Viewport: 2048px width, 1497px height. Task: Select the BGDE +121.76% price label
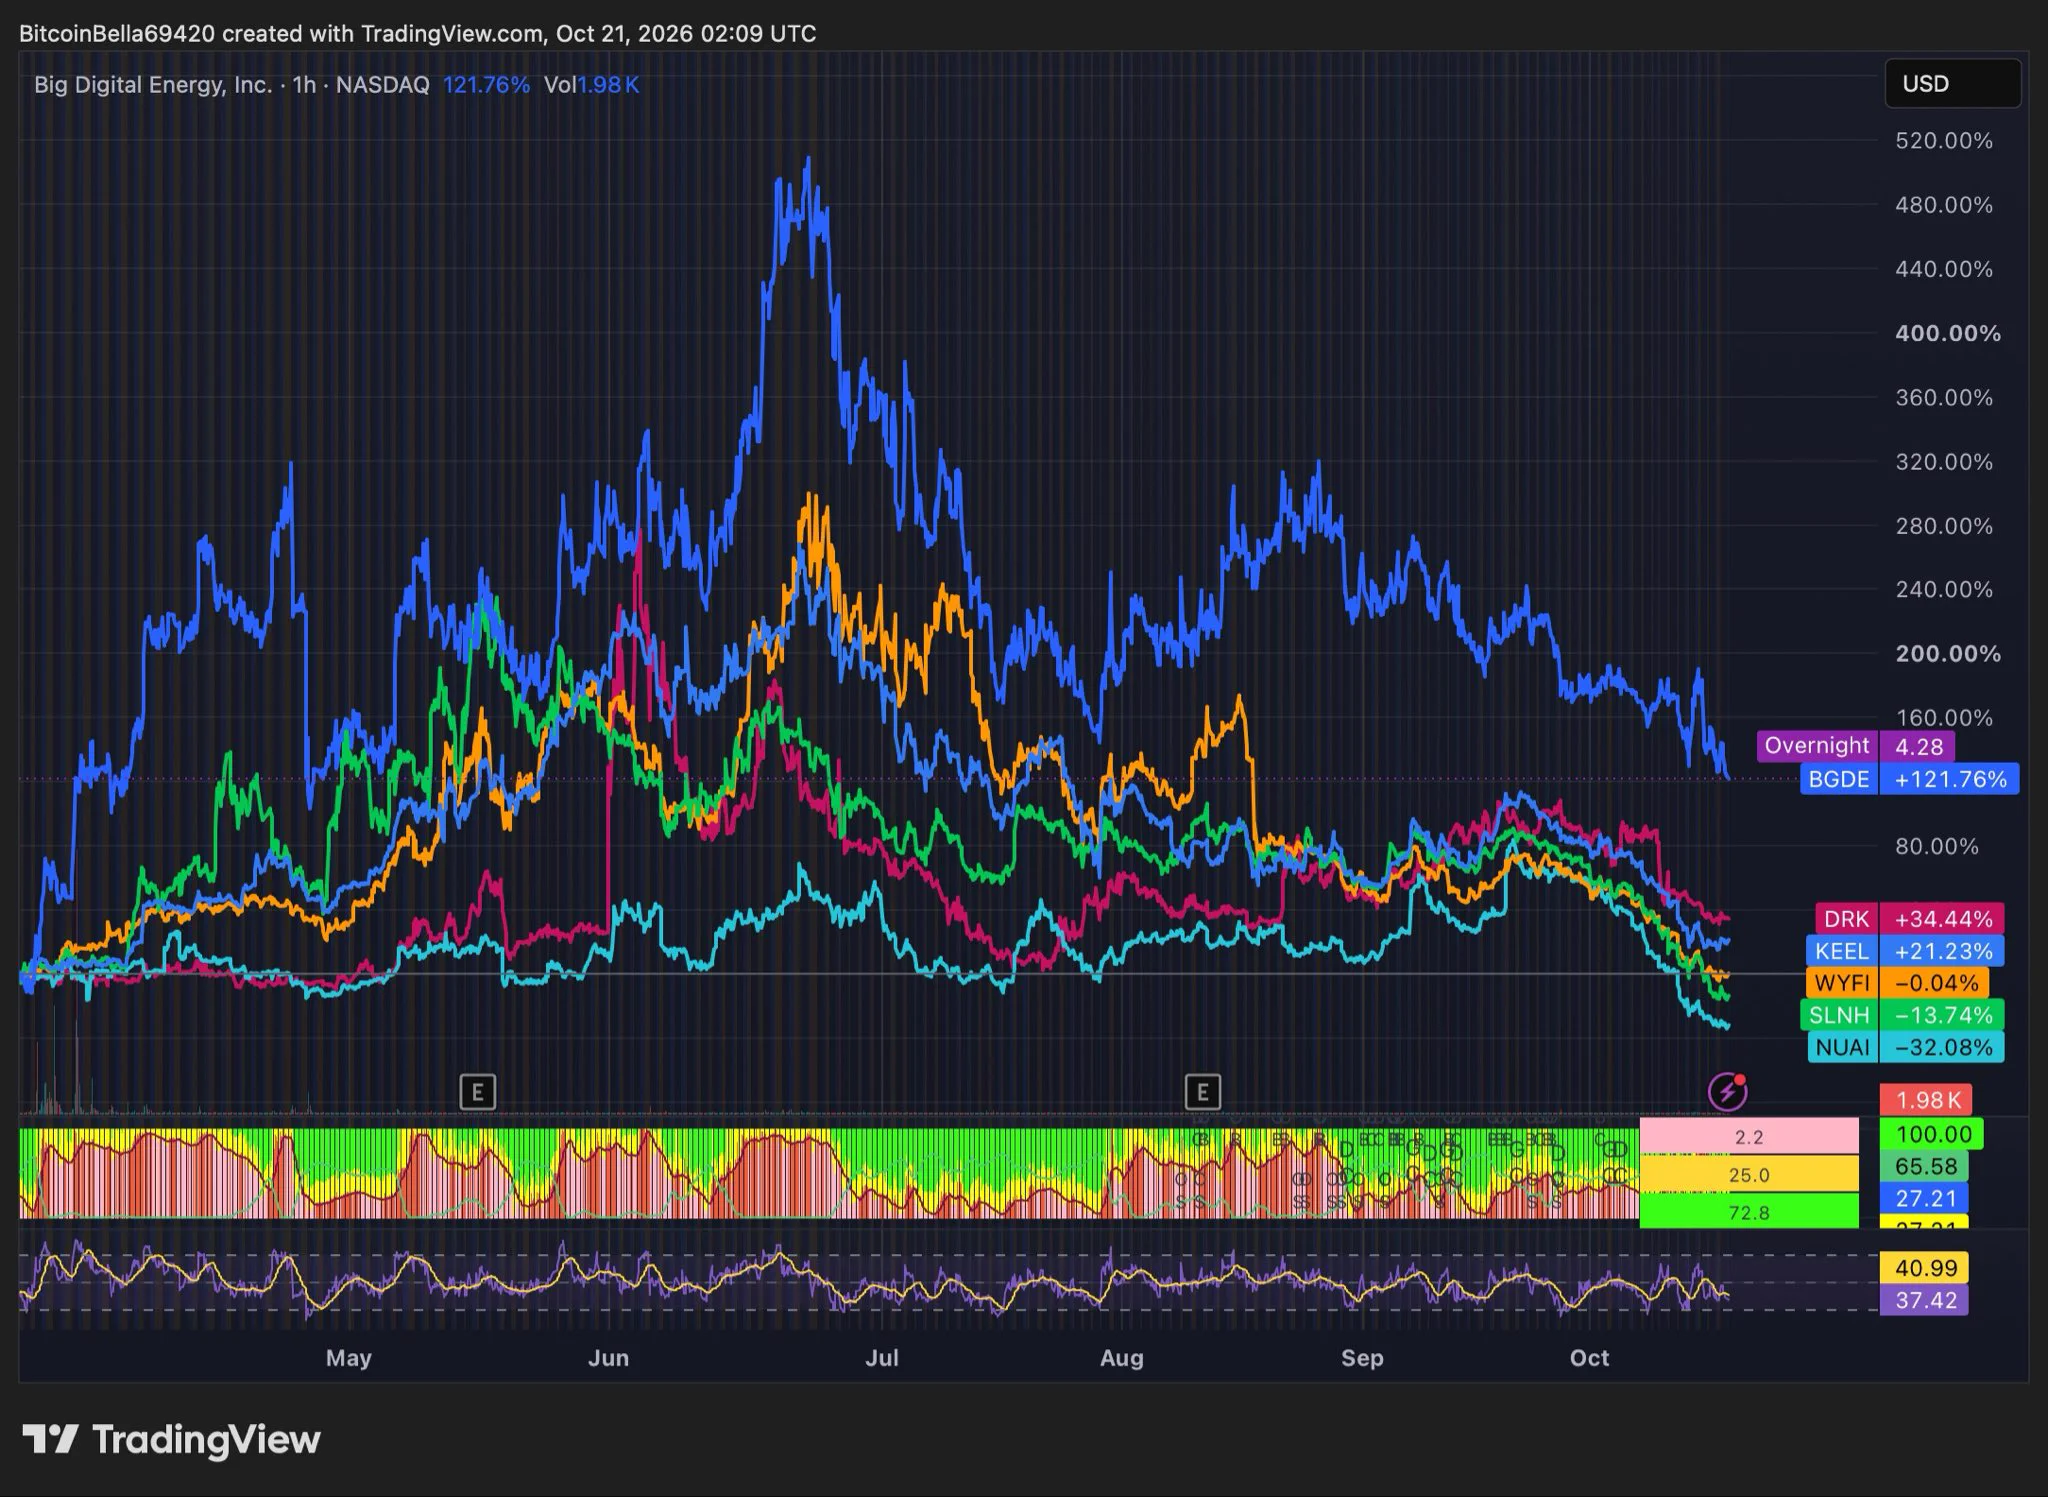1910,779
